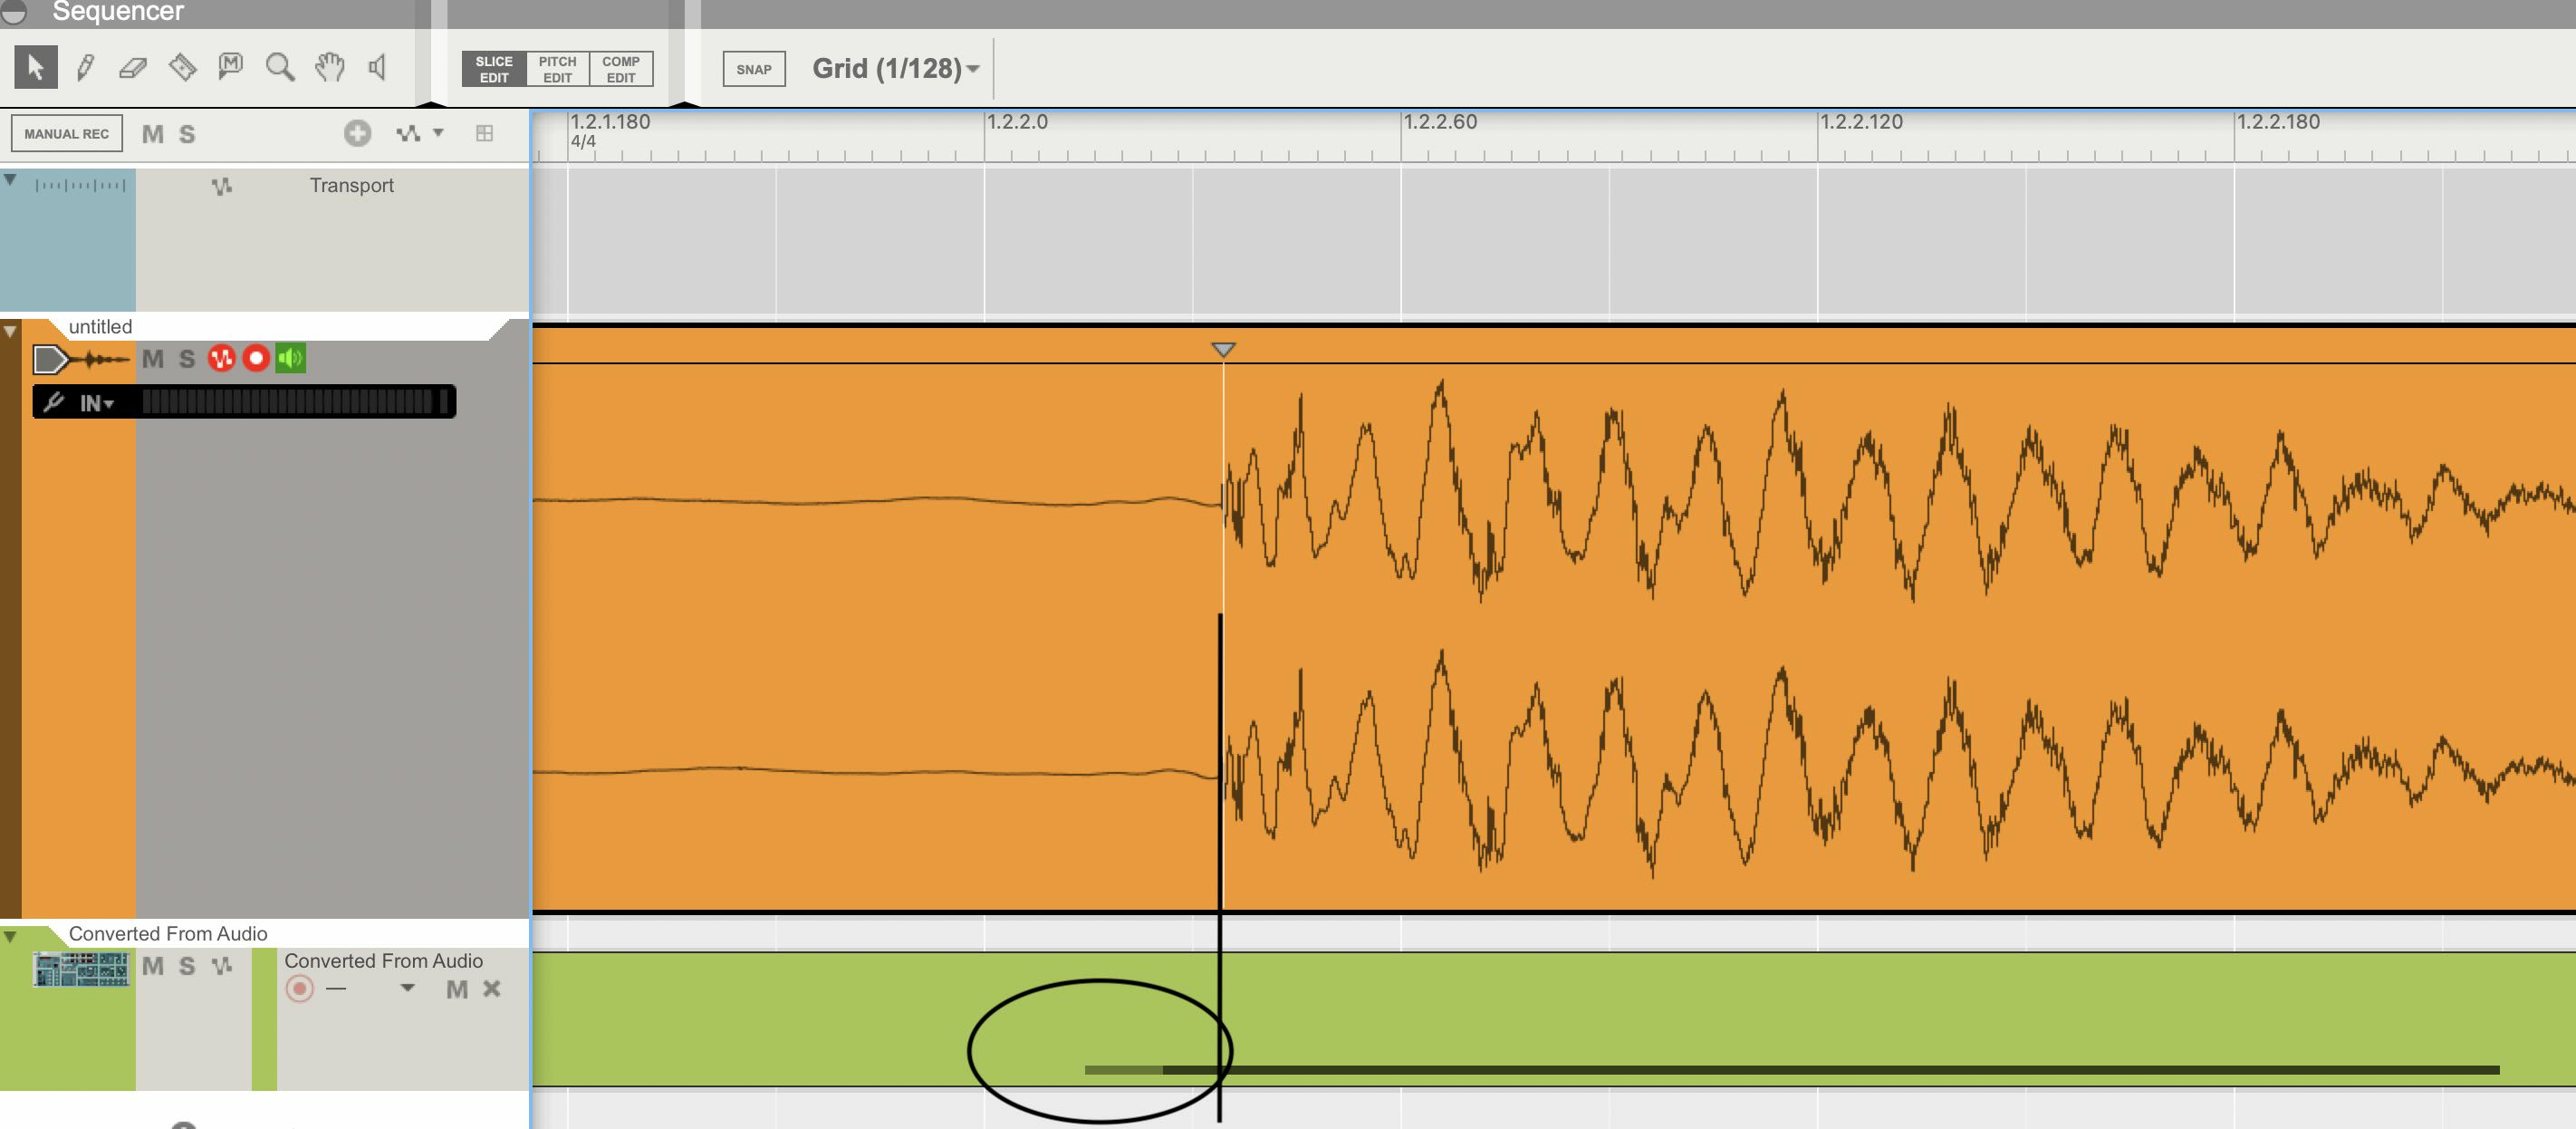
Task: Toggle Manual Rec button
Action: tap(67, 134)
